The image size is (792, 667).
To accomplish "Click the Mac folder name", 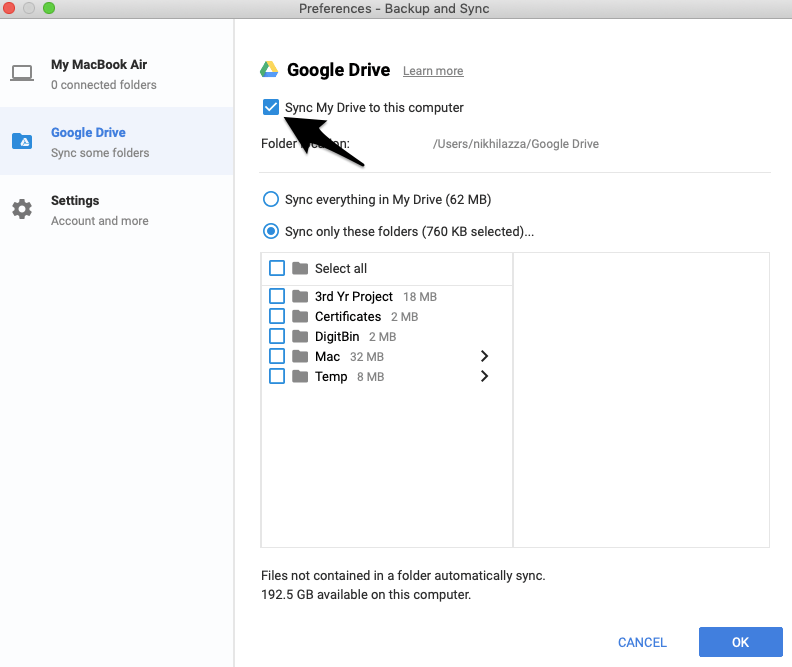I will click(x=327, y=357).
